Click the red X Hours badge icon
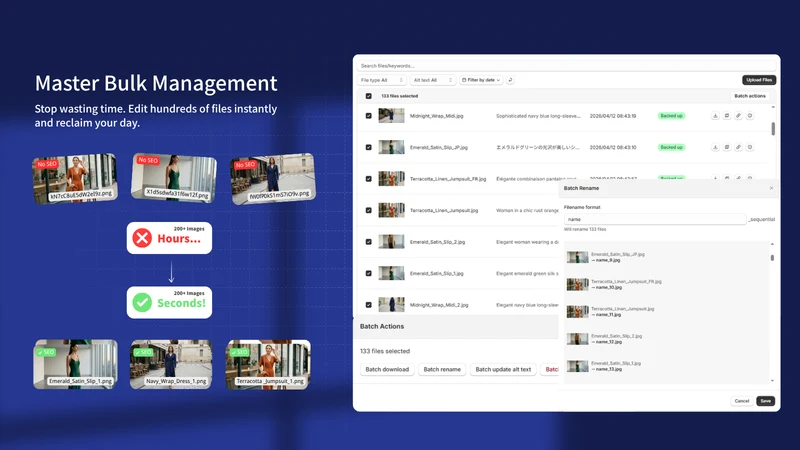Image resolution: width=800 pixels, height=450 pixels. [x=142, y=238]
